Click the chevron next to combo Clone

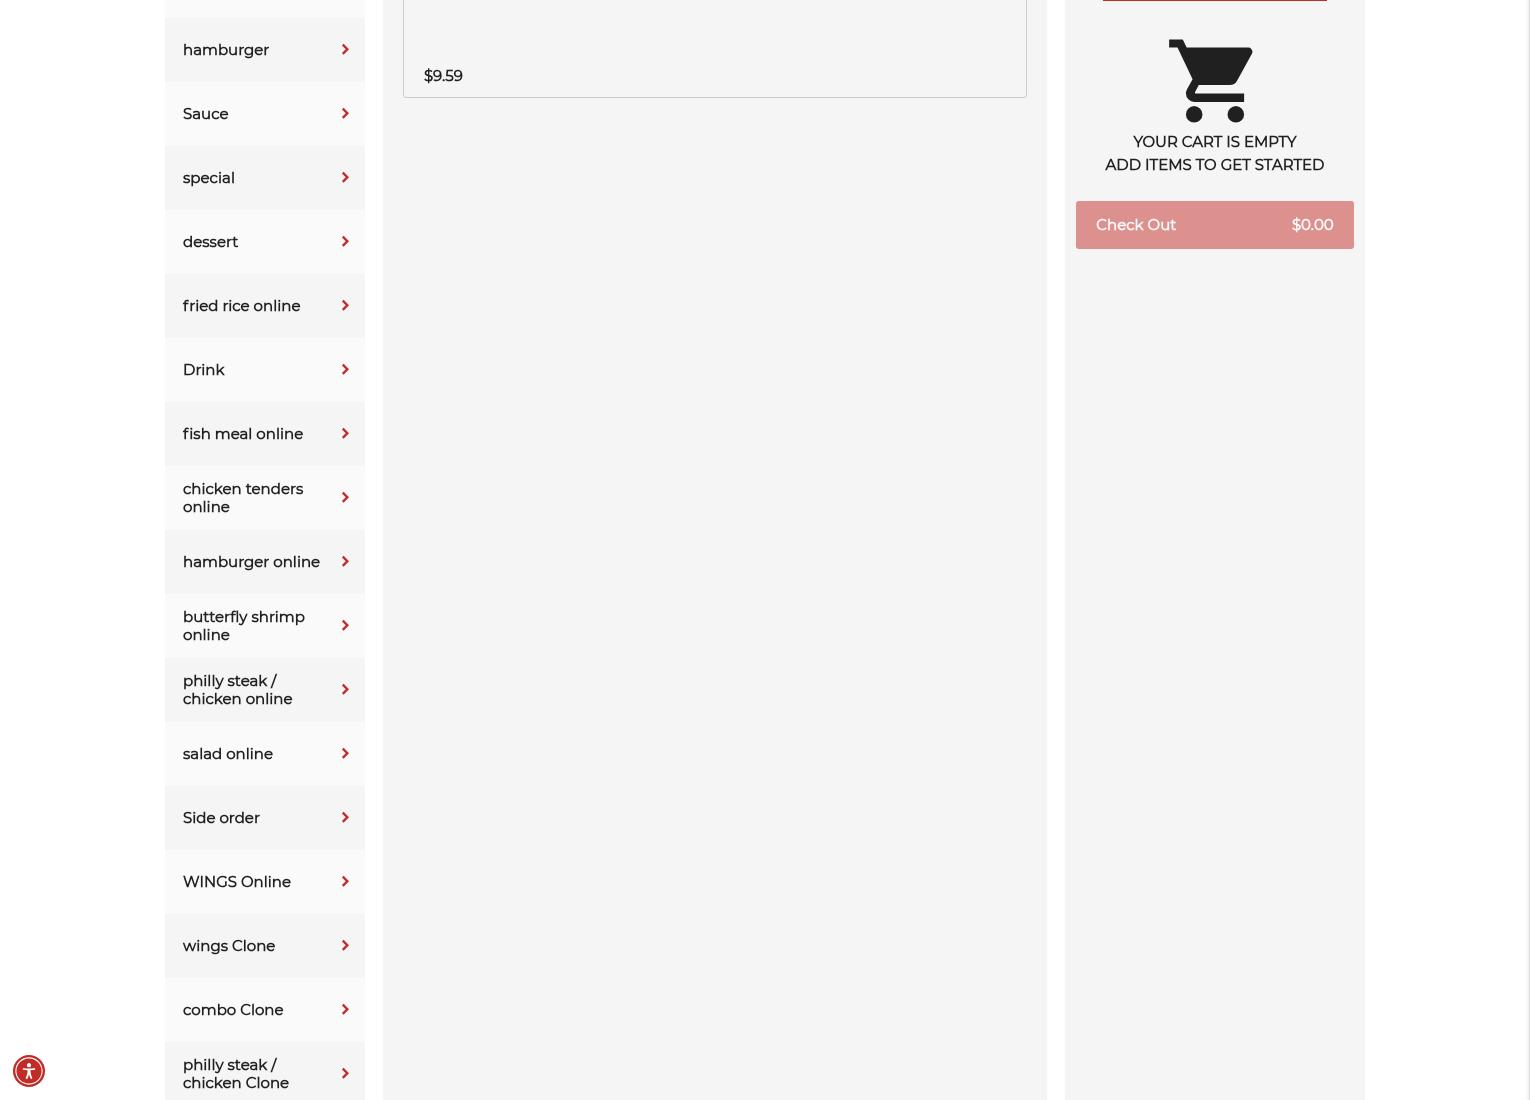345,1010
